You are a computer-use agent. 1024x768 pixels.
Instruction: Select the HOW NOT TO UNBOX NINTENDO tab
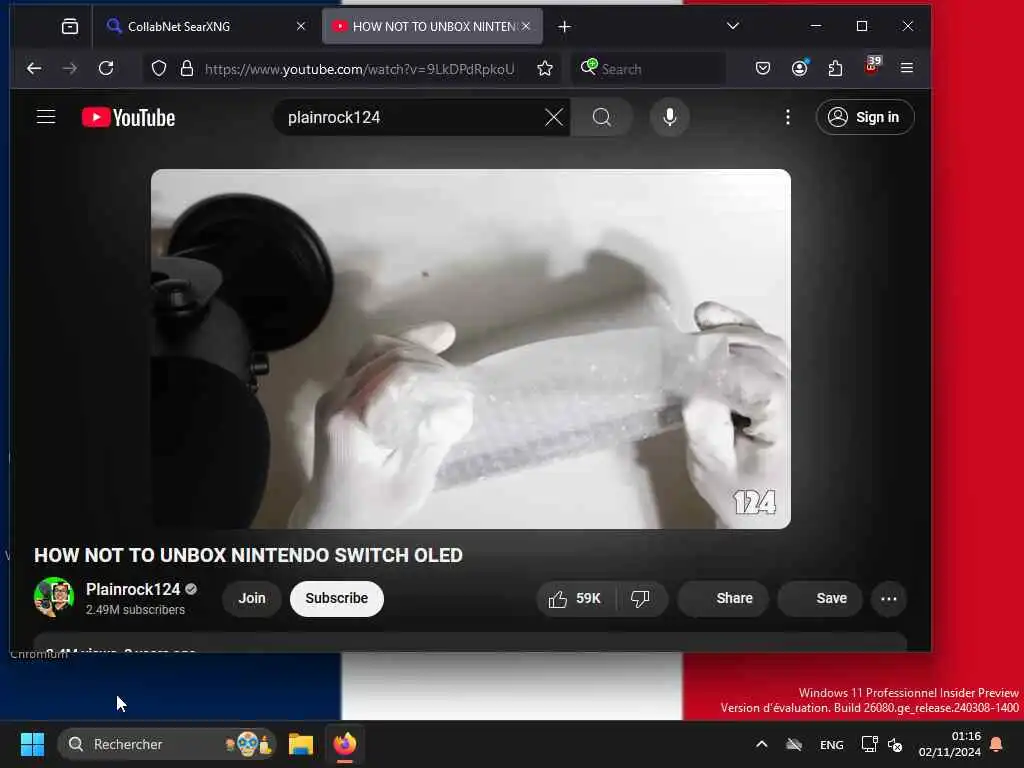pos(432,27)
